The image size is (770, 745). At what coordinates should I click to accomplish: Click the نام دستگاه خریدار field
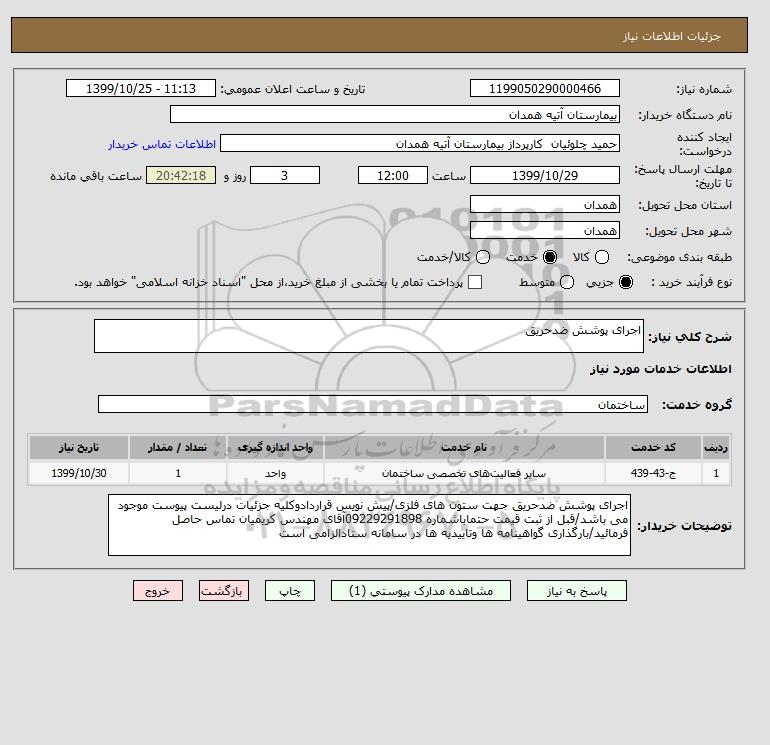pos(395,114)
